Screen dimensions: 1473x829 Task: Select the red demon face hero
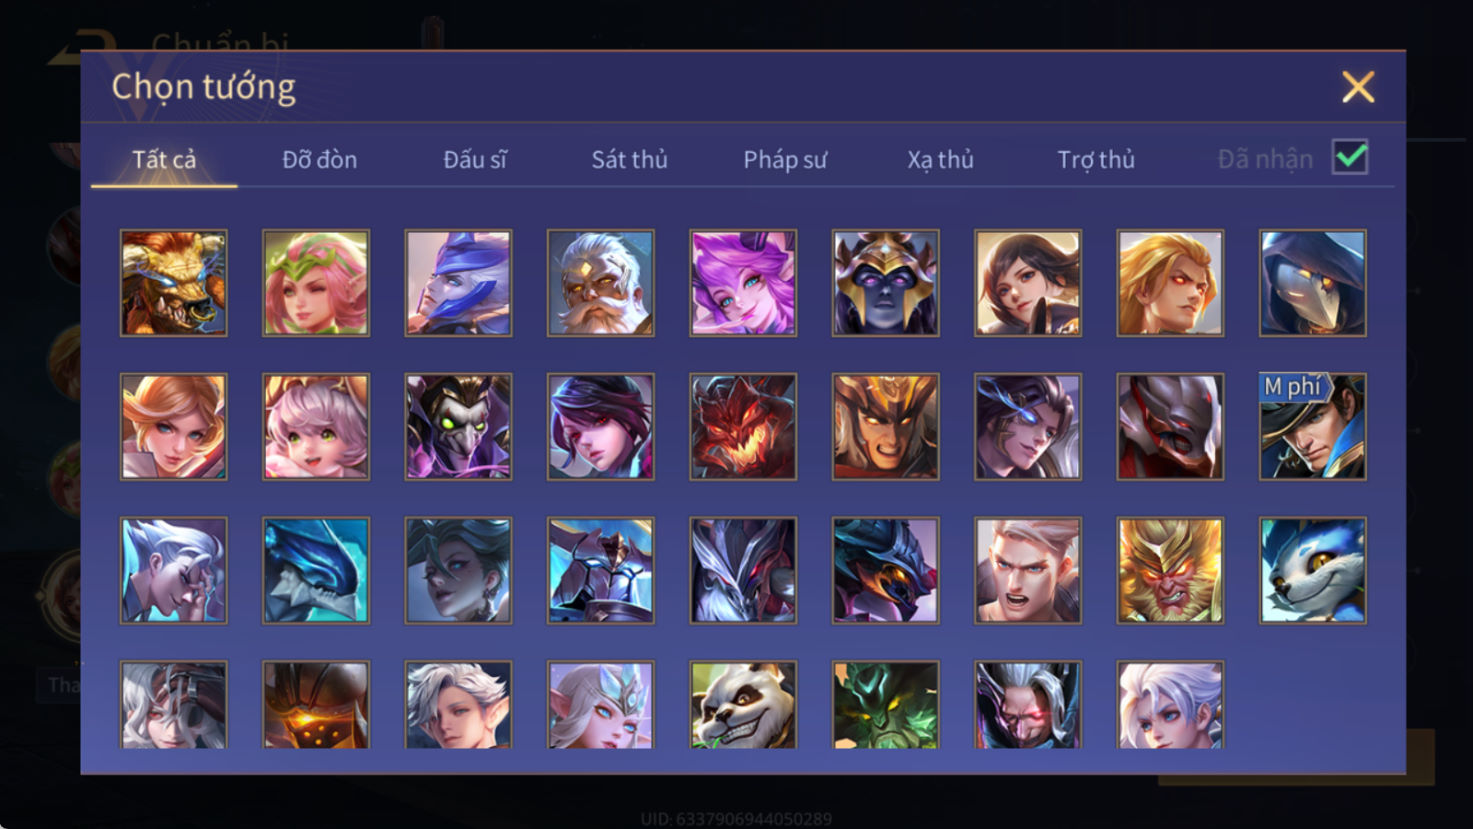(743, 427)
